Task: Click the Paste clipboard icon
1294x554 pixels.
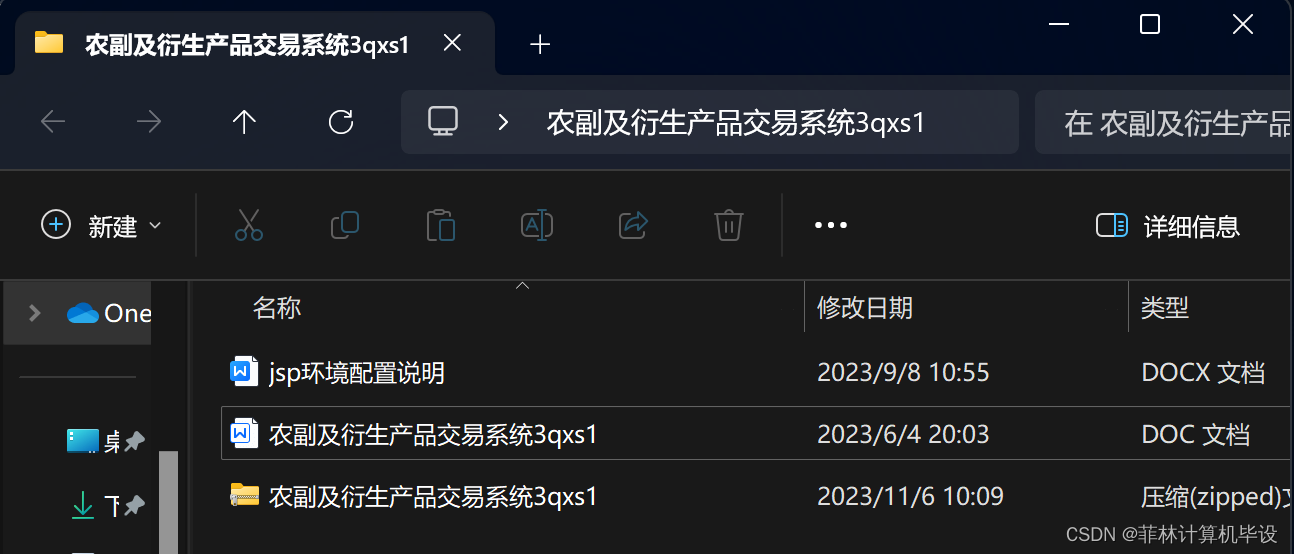Action: [441, 225]
